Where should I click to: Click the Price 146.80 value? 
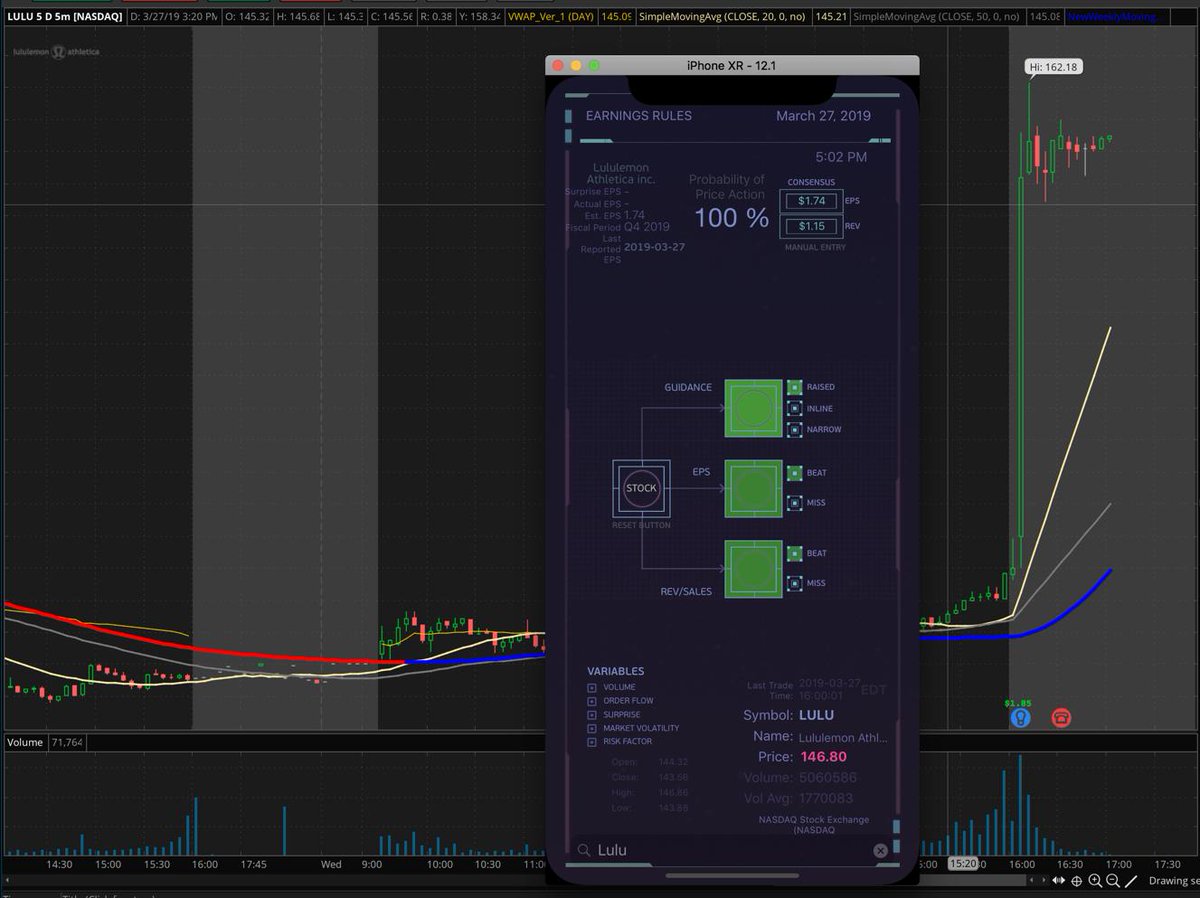[x=824, y=757]
